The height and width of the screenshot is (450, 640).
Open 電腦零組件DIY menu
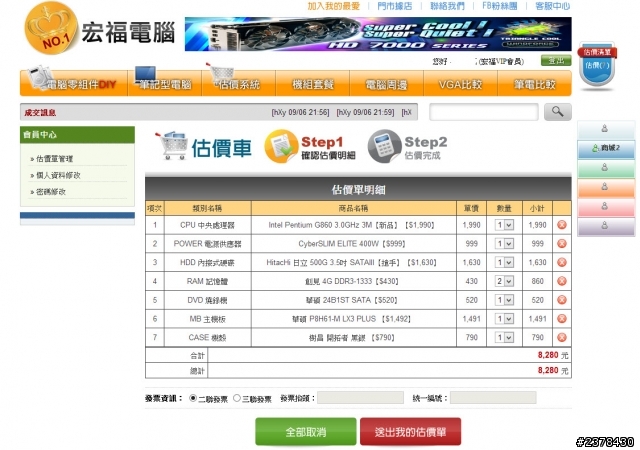[74, 83]
